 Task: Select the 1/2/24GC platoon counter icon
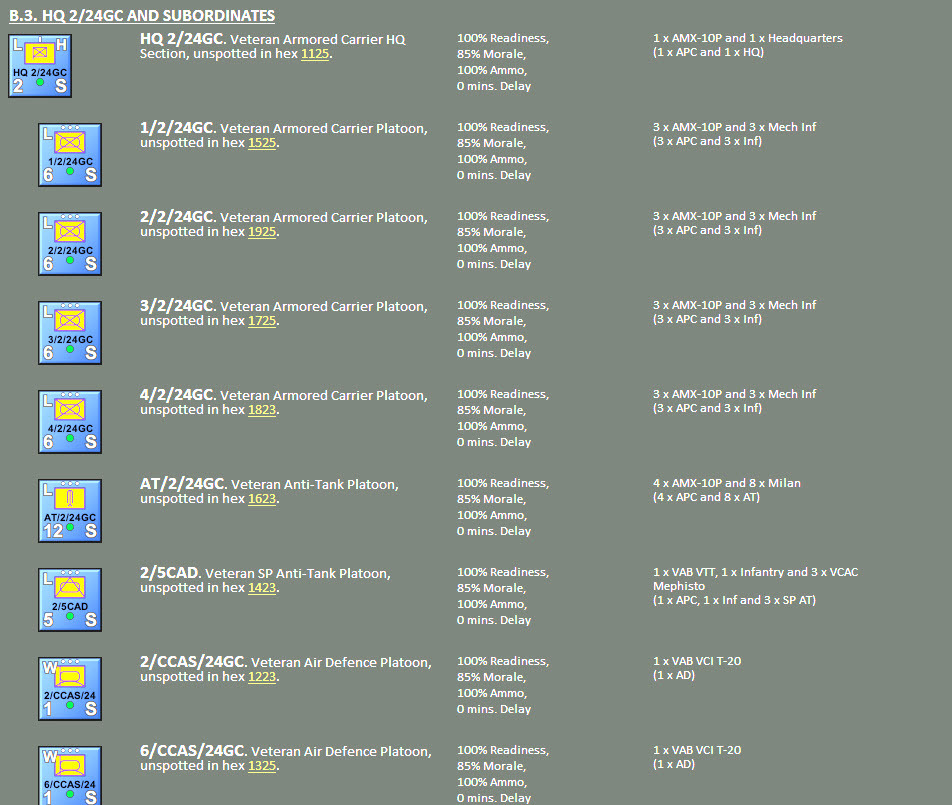[x=70, y=155]
